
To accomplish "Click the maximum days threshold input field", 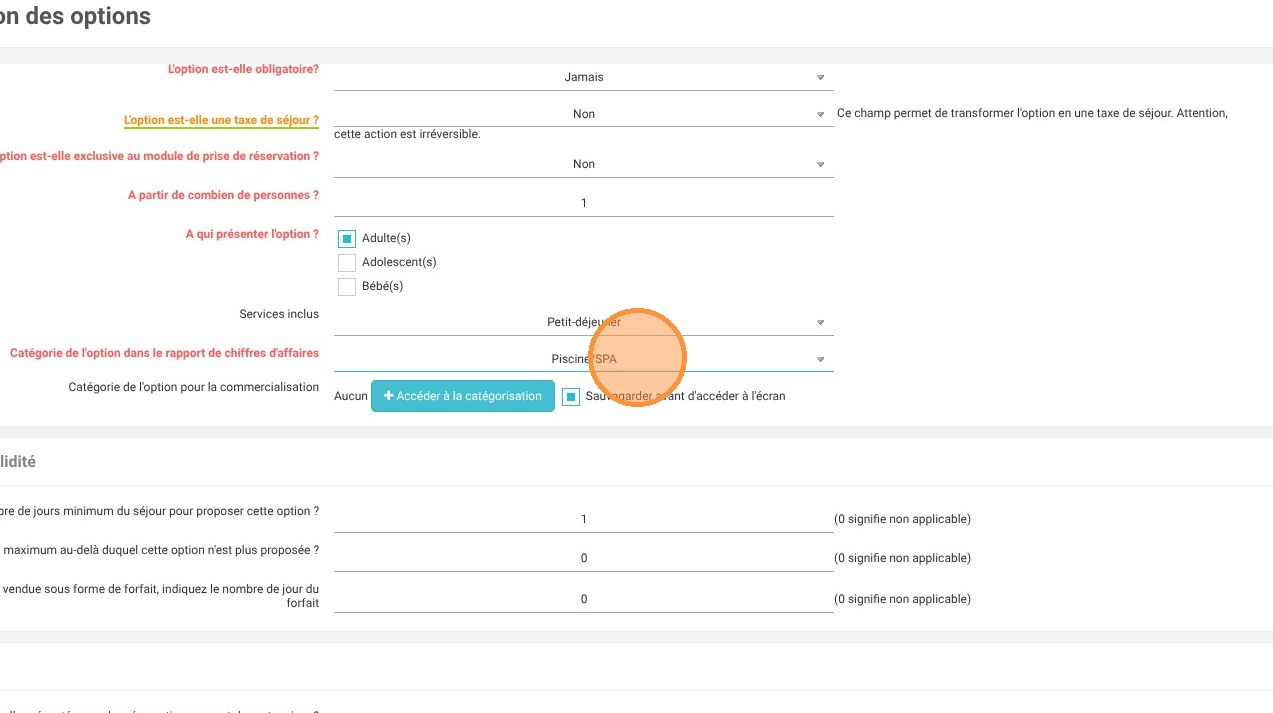I will click(583, 558).
